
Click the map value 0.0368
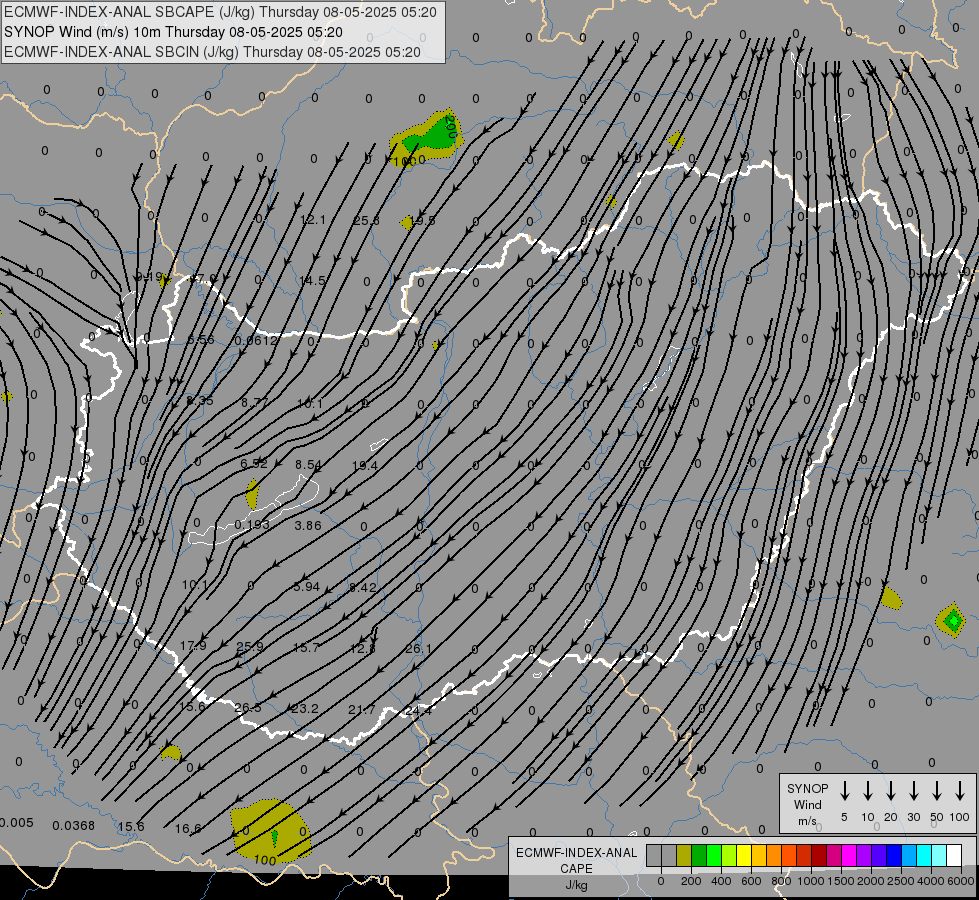pyautogui.click(x=74, y=825)
